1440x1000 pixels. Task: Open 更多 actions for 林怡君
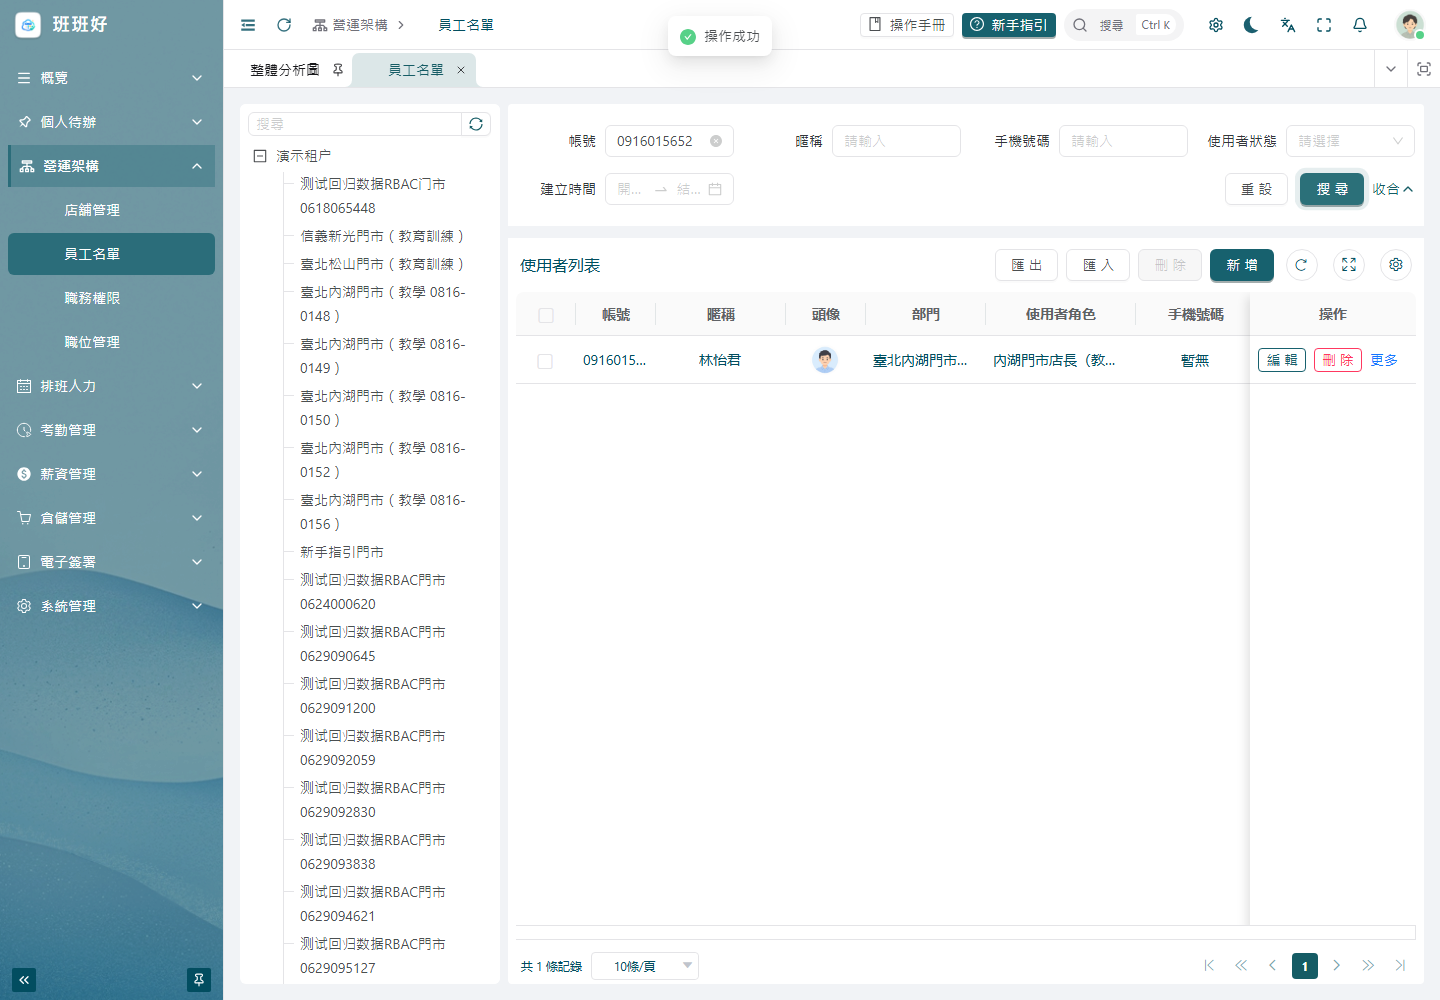(x=1384, y=360)
